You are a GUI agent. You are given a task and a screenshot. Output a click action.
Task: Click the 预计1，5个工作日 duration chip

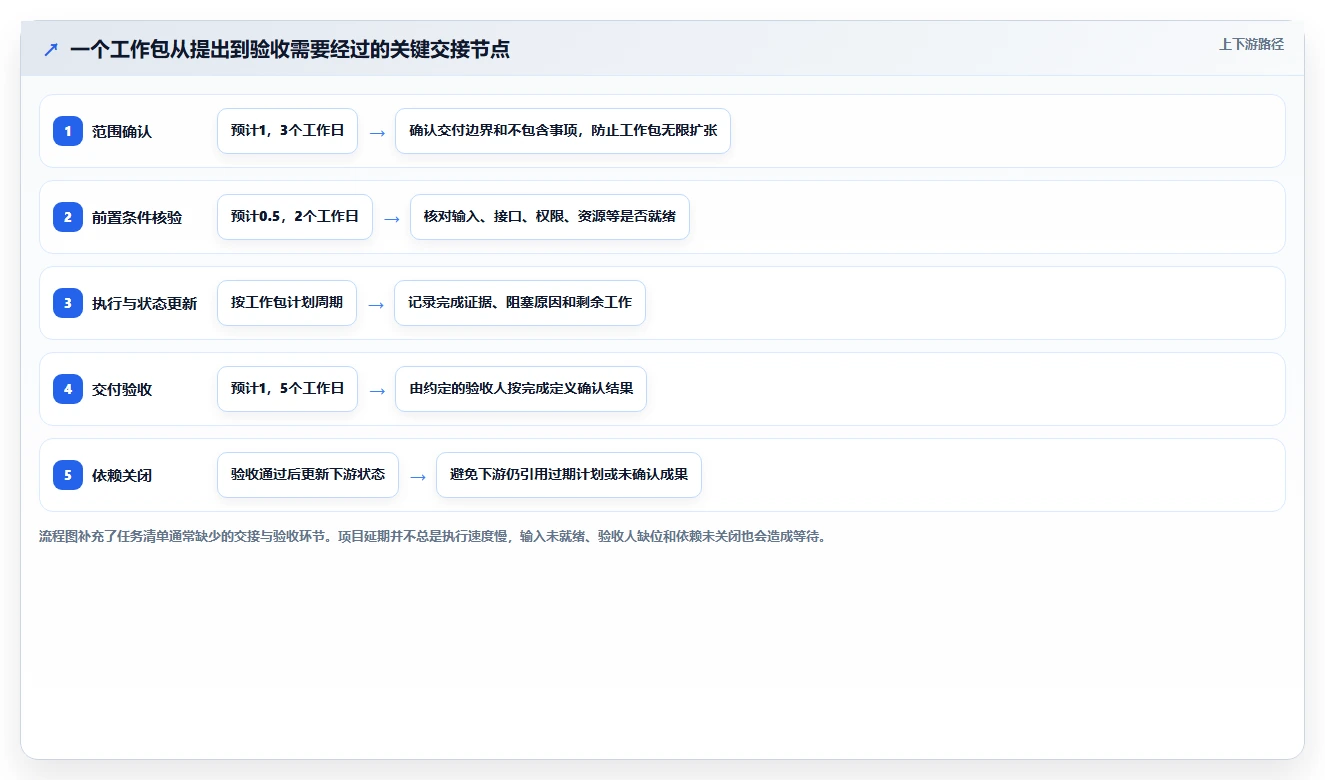287,389
